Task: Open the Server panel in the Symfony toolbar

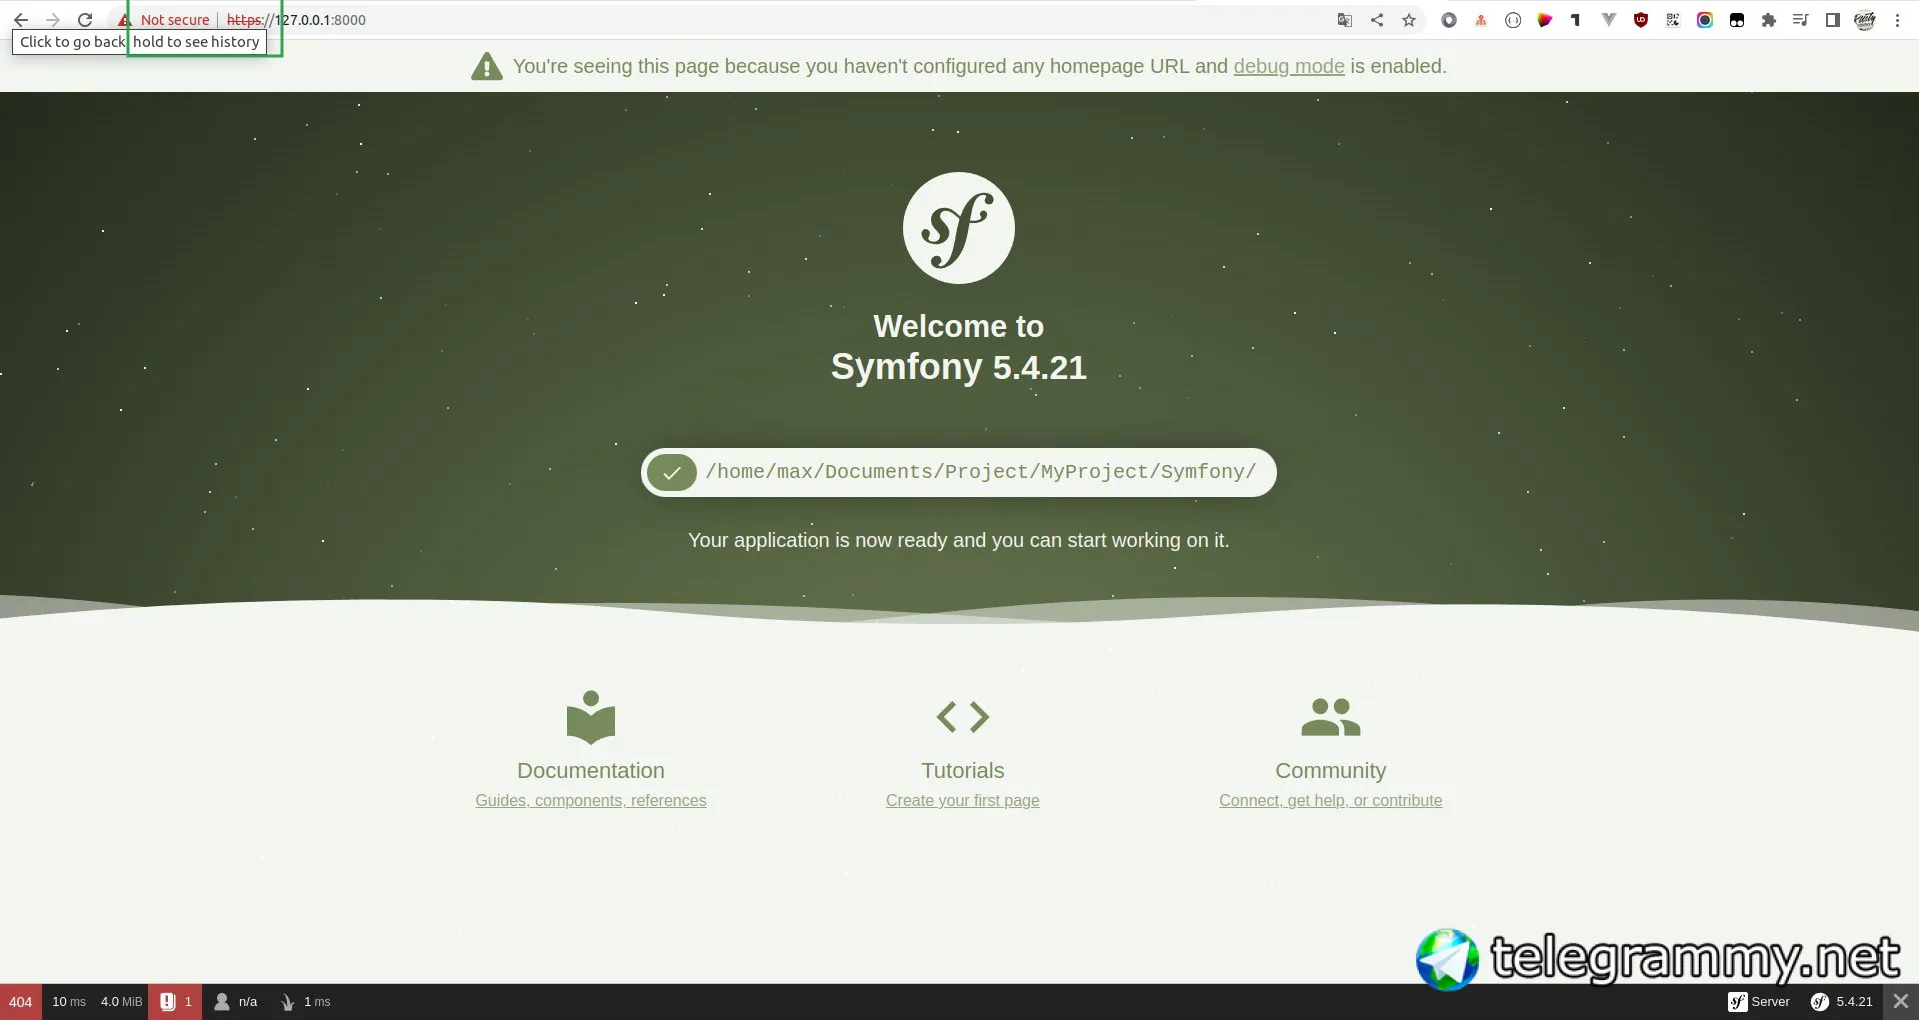Action: (1759, 1002)
